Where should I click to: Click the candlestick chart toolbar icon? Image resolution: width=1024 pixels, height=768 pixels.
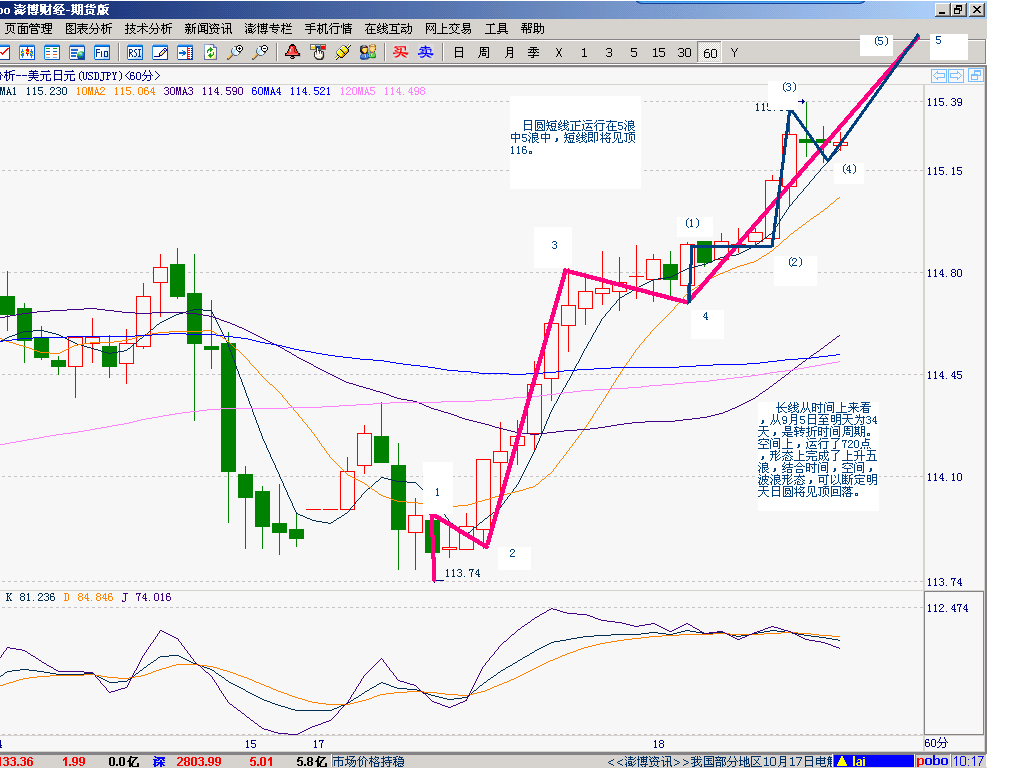tap(27, 52)
